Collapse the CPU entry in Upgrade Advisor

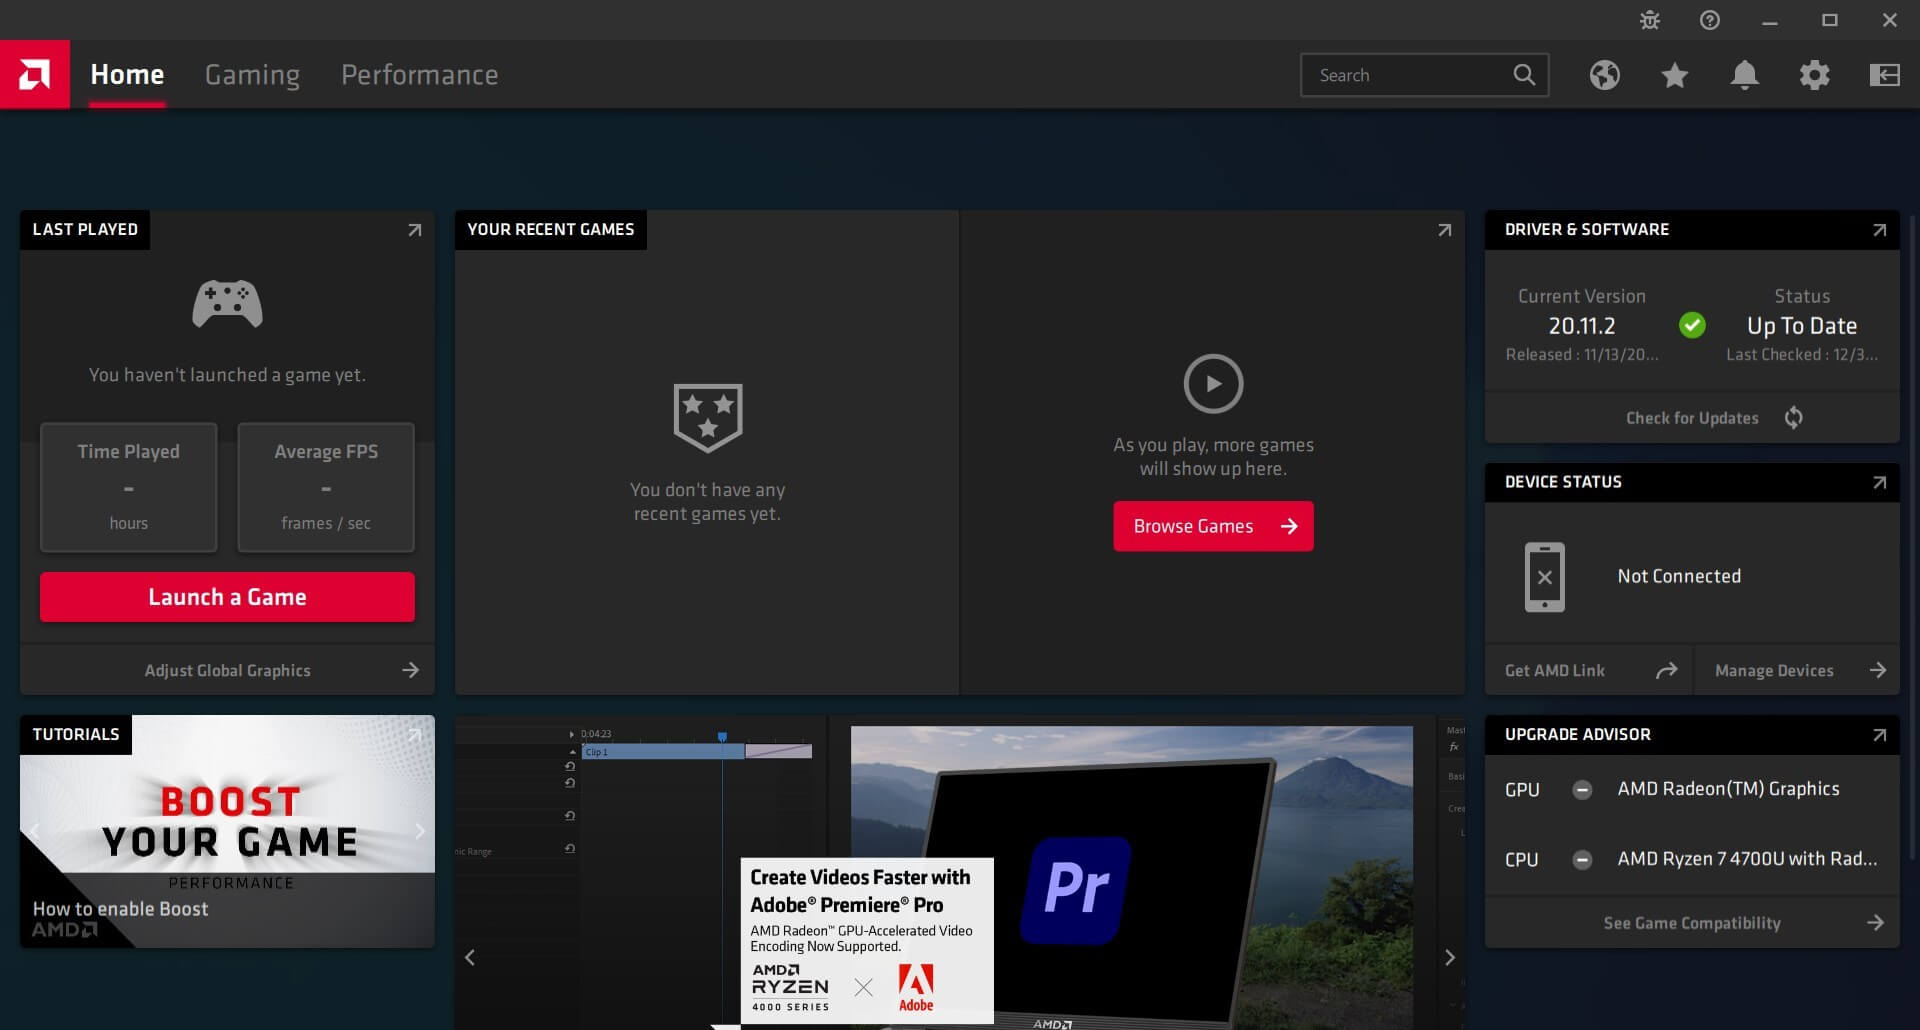[x=1582, y=859]
